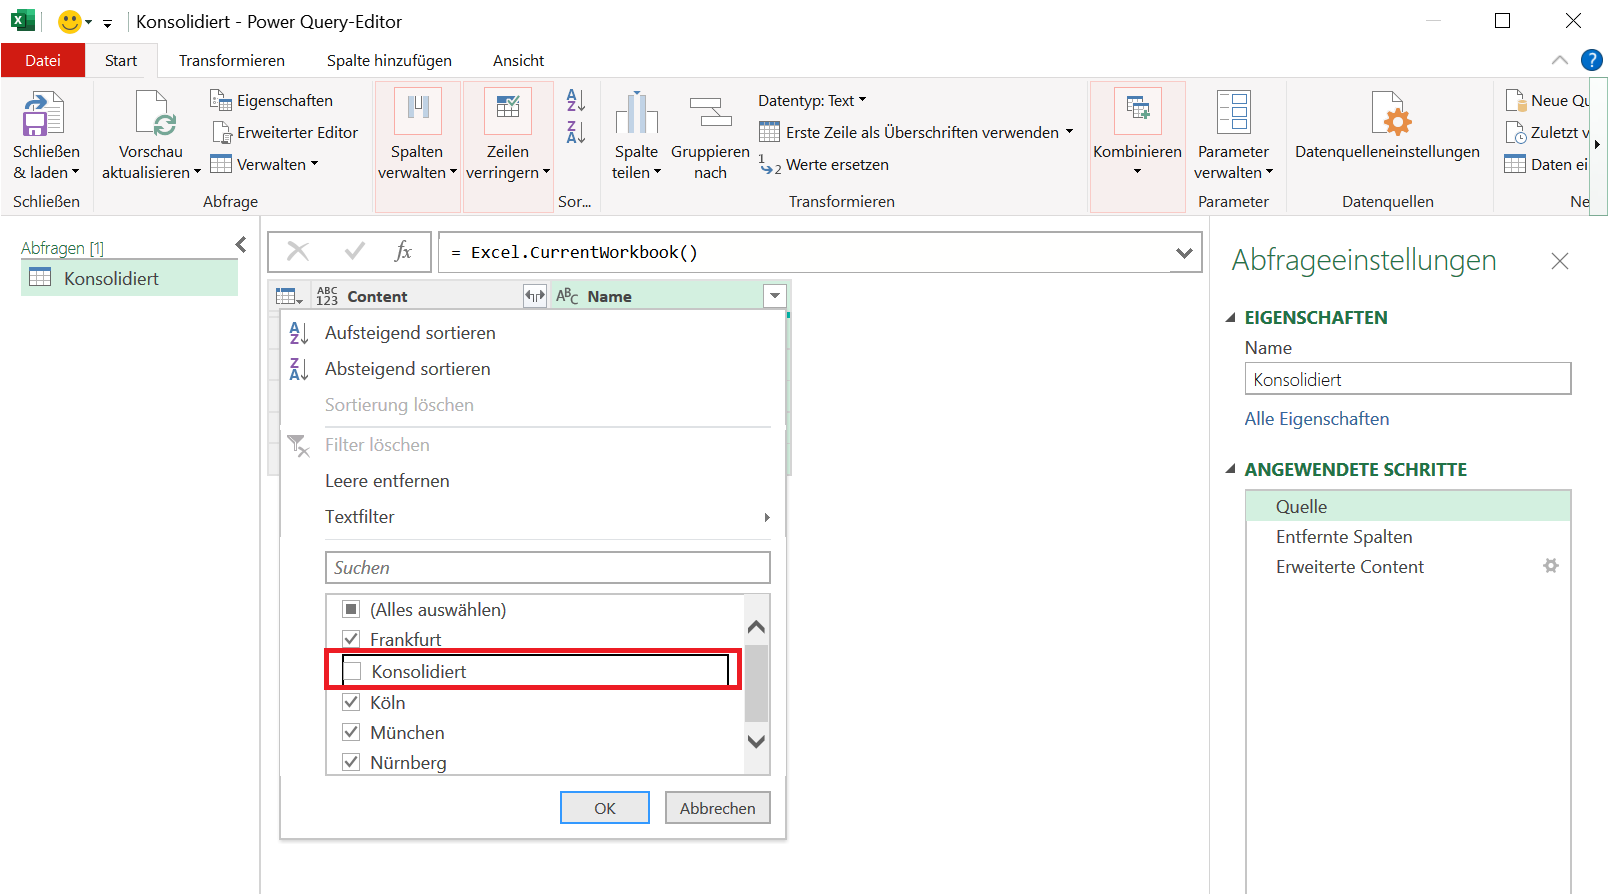The height and width of the screenshot is (894, 1609).
Task: Click the query Name input field
Action: (1408, 379)
